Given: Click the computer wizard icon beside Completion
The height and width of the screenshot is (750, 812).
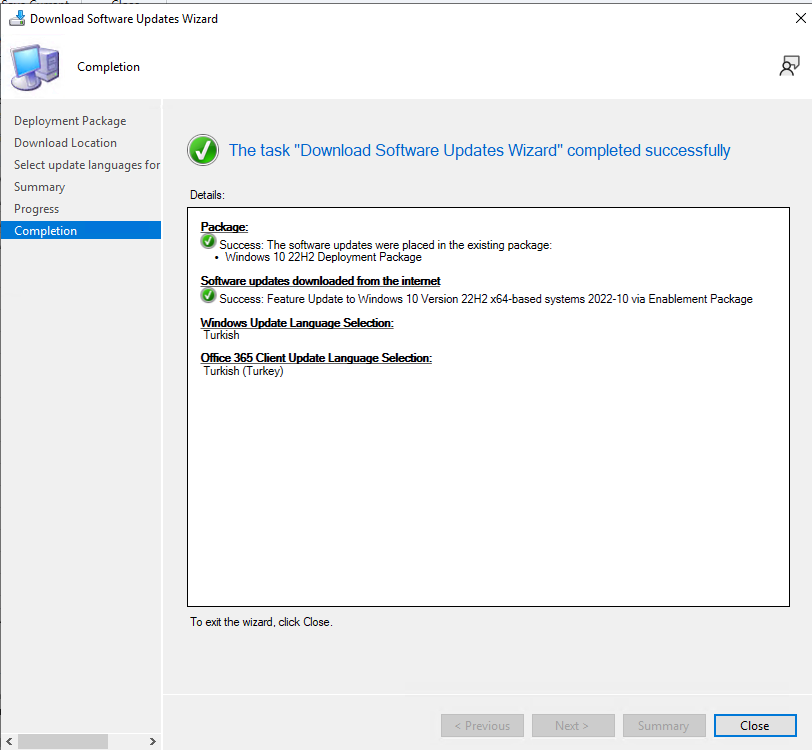Looking at the screenshot, I should [x=35, y=67].
